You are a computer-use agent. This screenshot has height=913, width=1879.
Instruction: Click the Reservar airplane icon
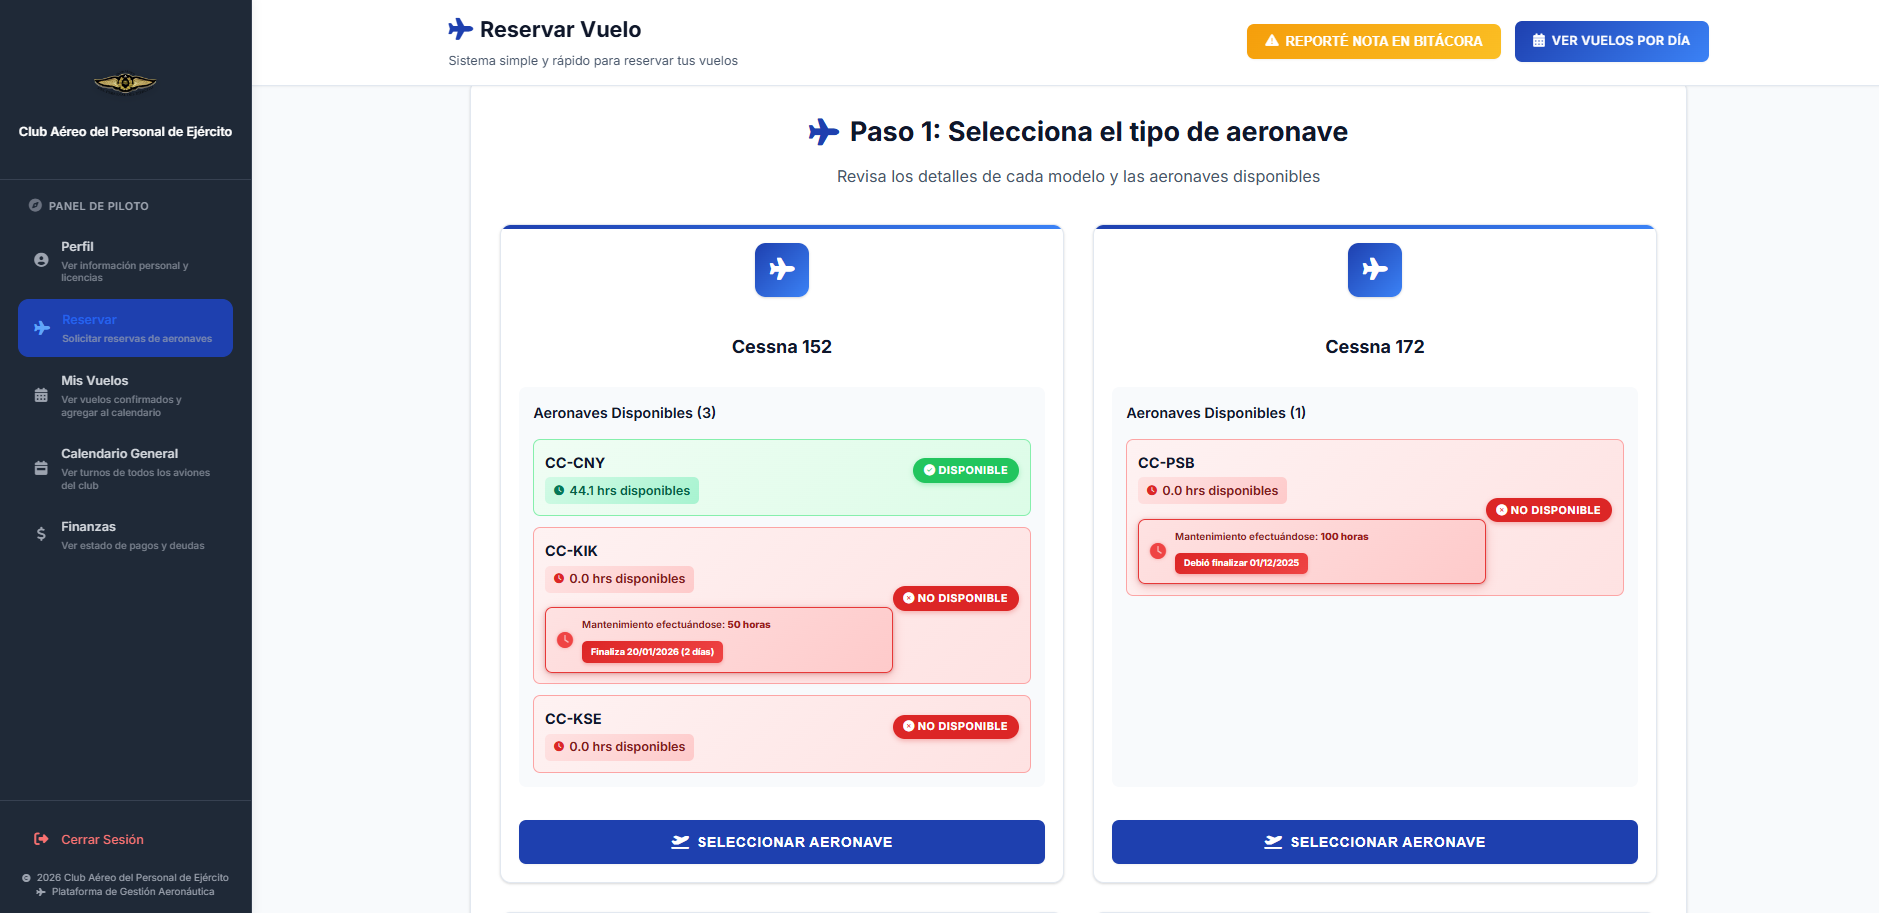(41, 328)
